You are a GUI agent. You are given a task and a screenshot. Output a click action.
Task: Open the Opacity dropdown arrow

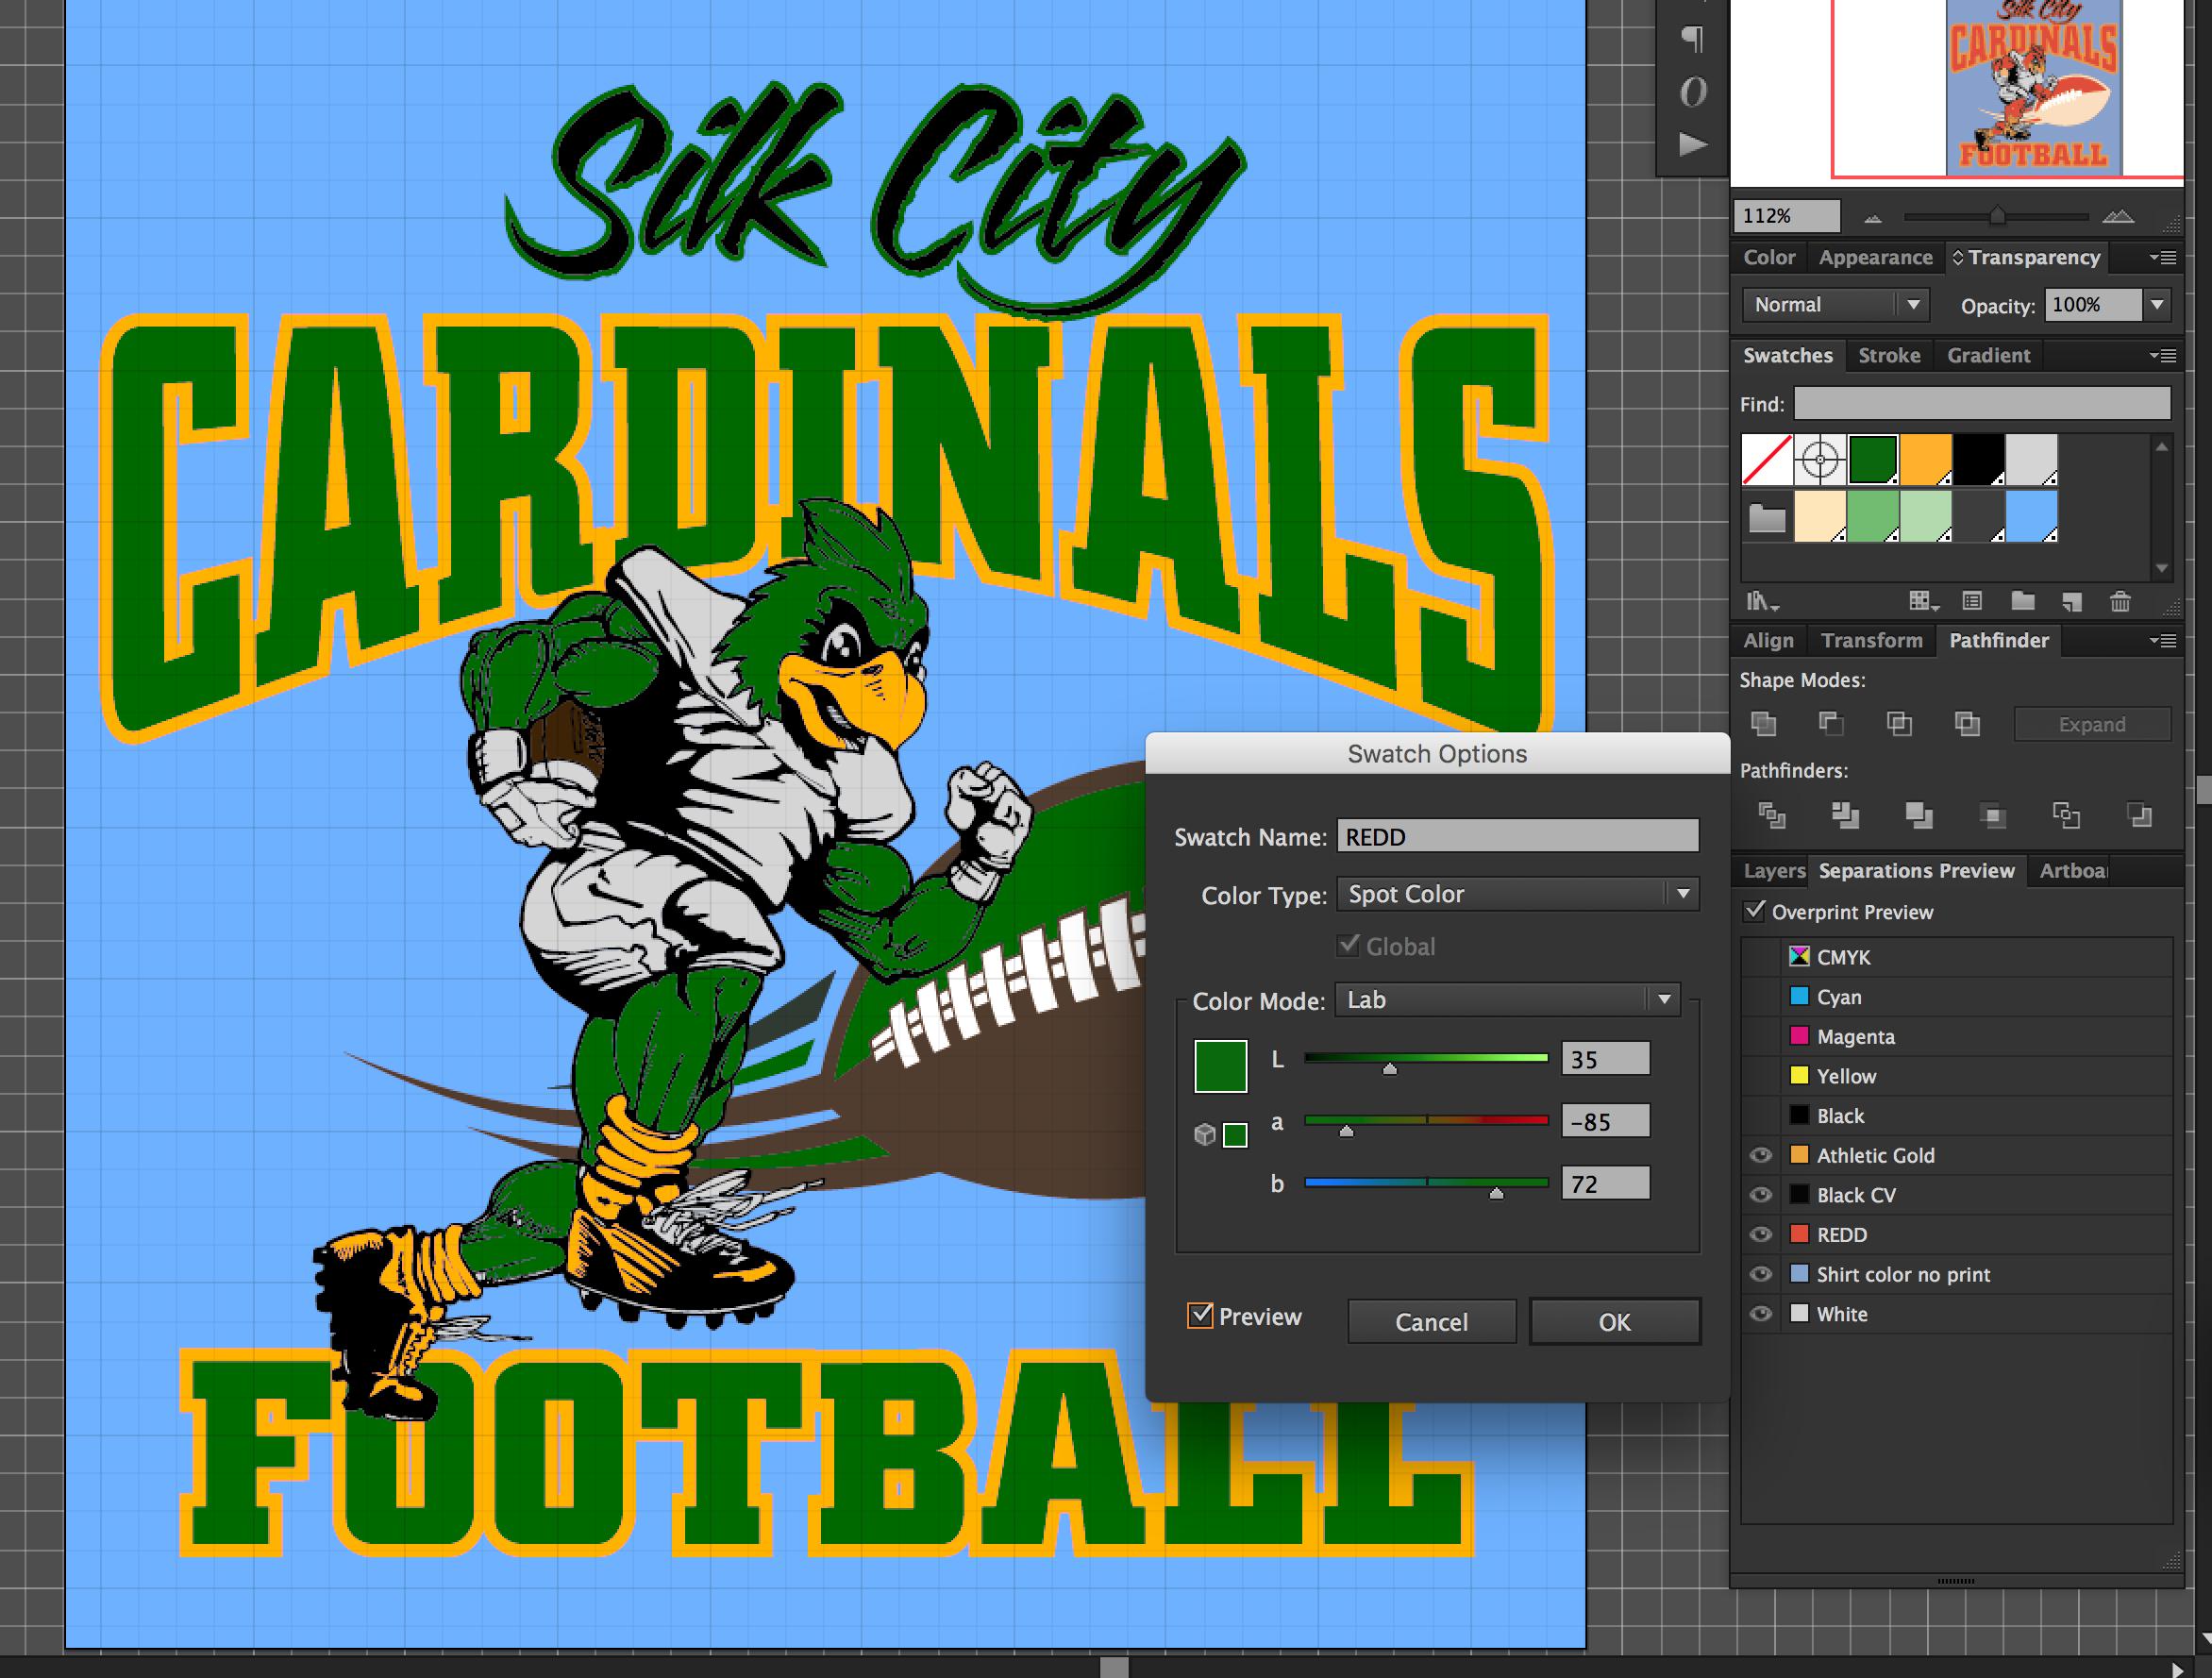(2157, 304)
